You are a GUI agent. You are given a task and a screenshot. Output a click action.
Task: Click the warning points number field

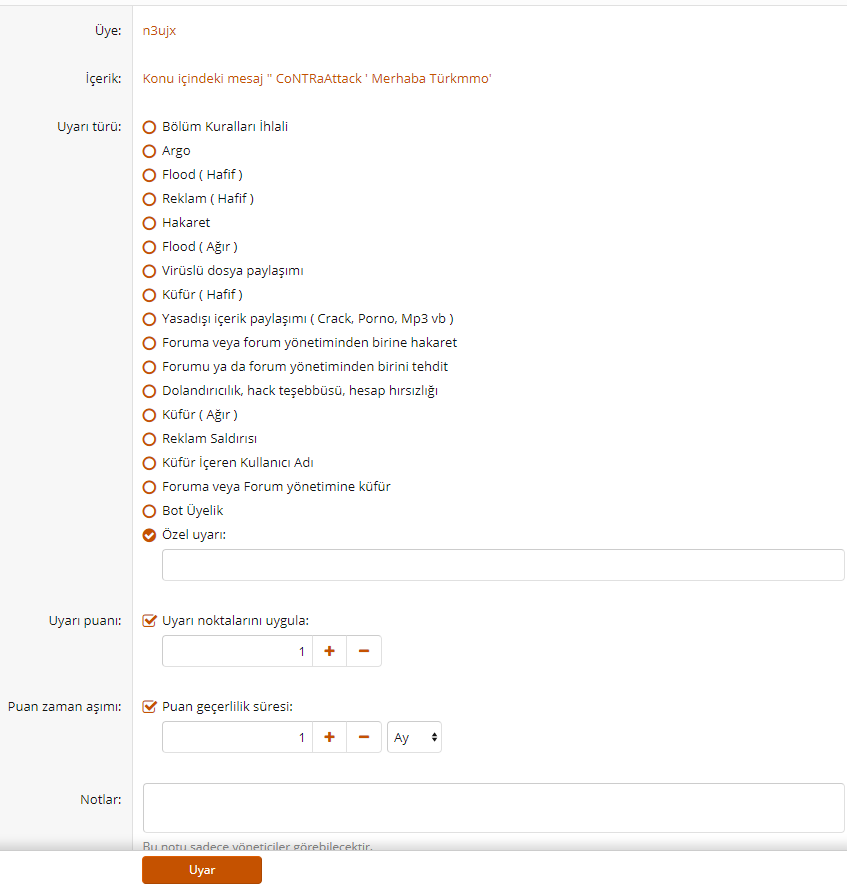coord(237,651)
